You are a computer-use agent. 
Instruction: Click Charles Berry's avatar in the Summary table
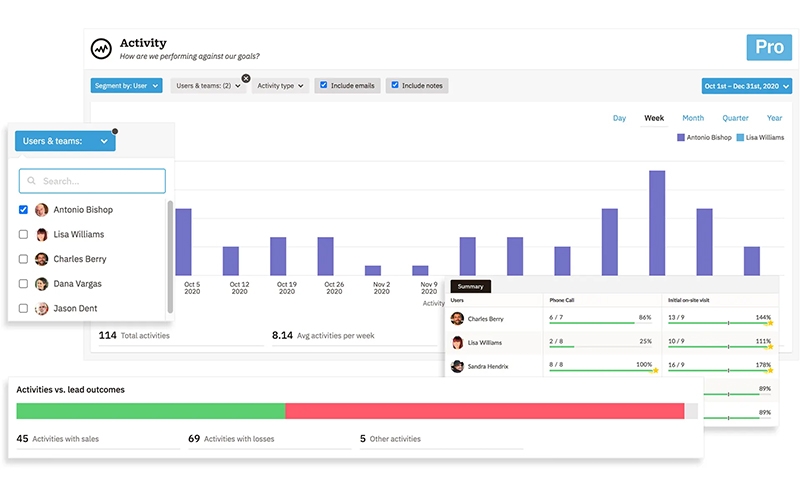(x=457, y=319)
